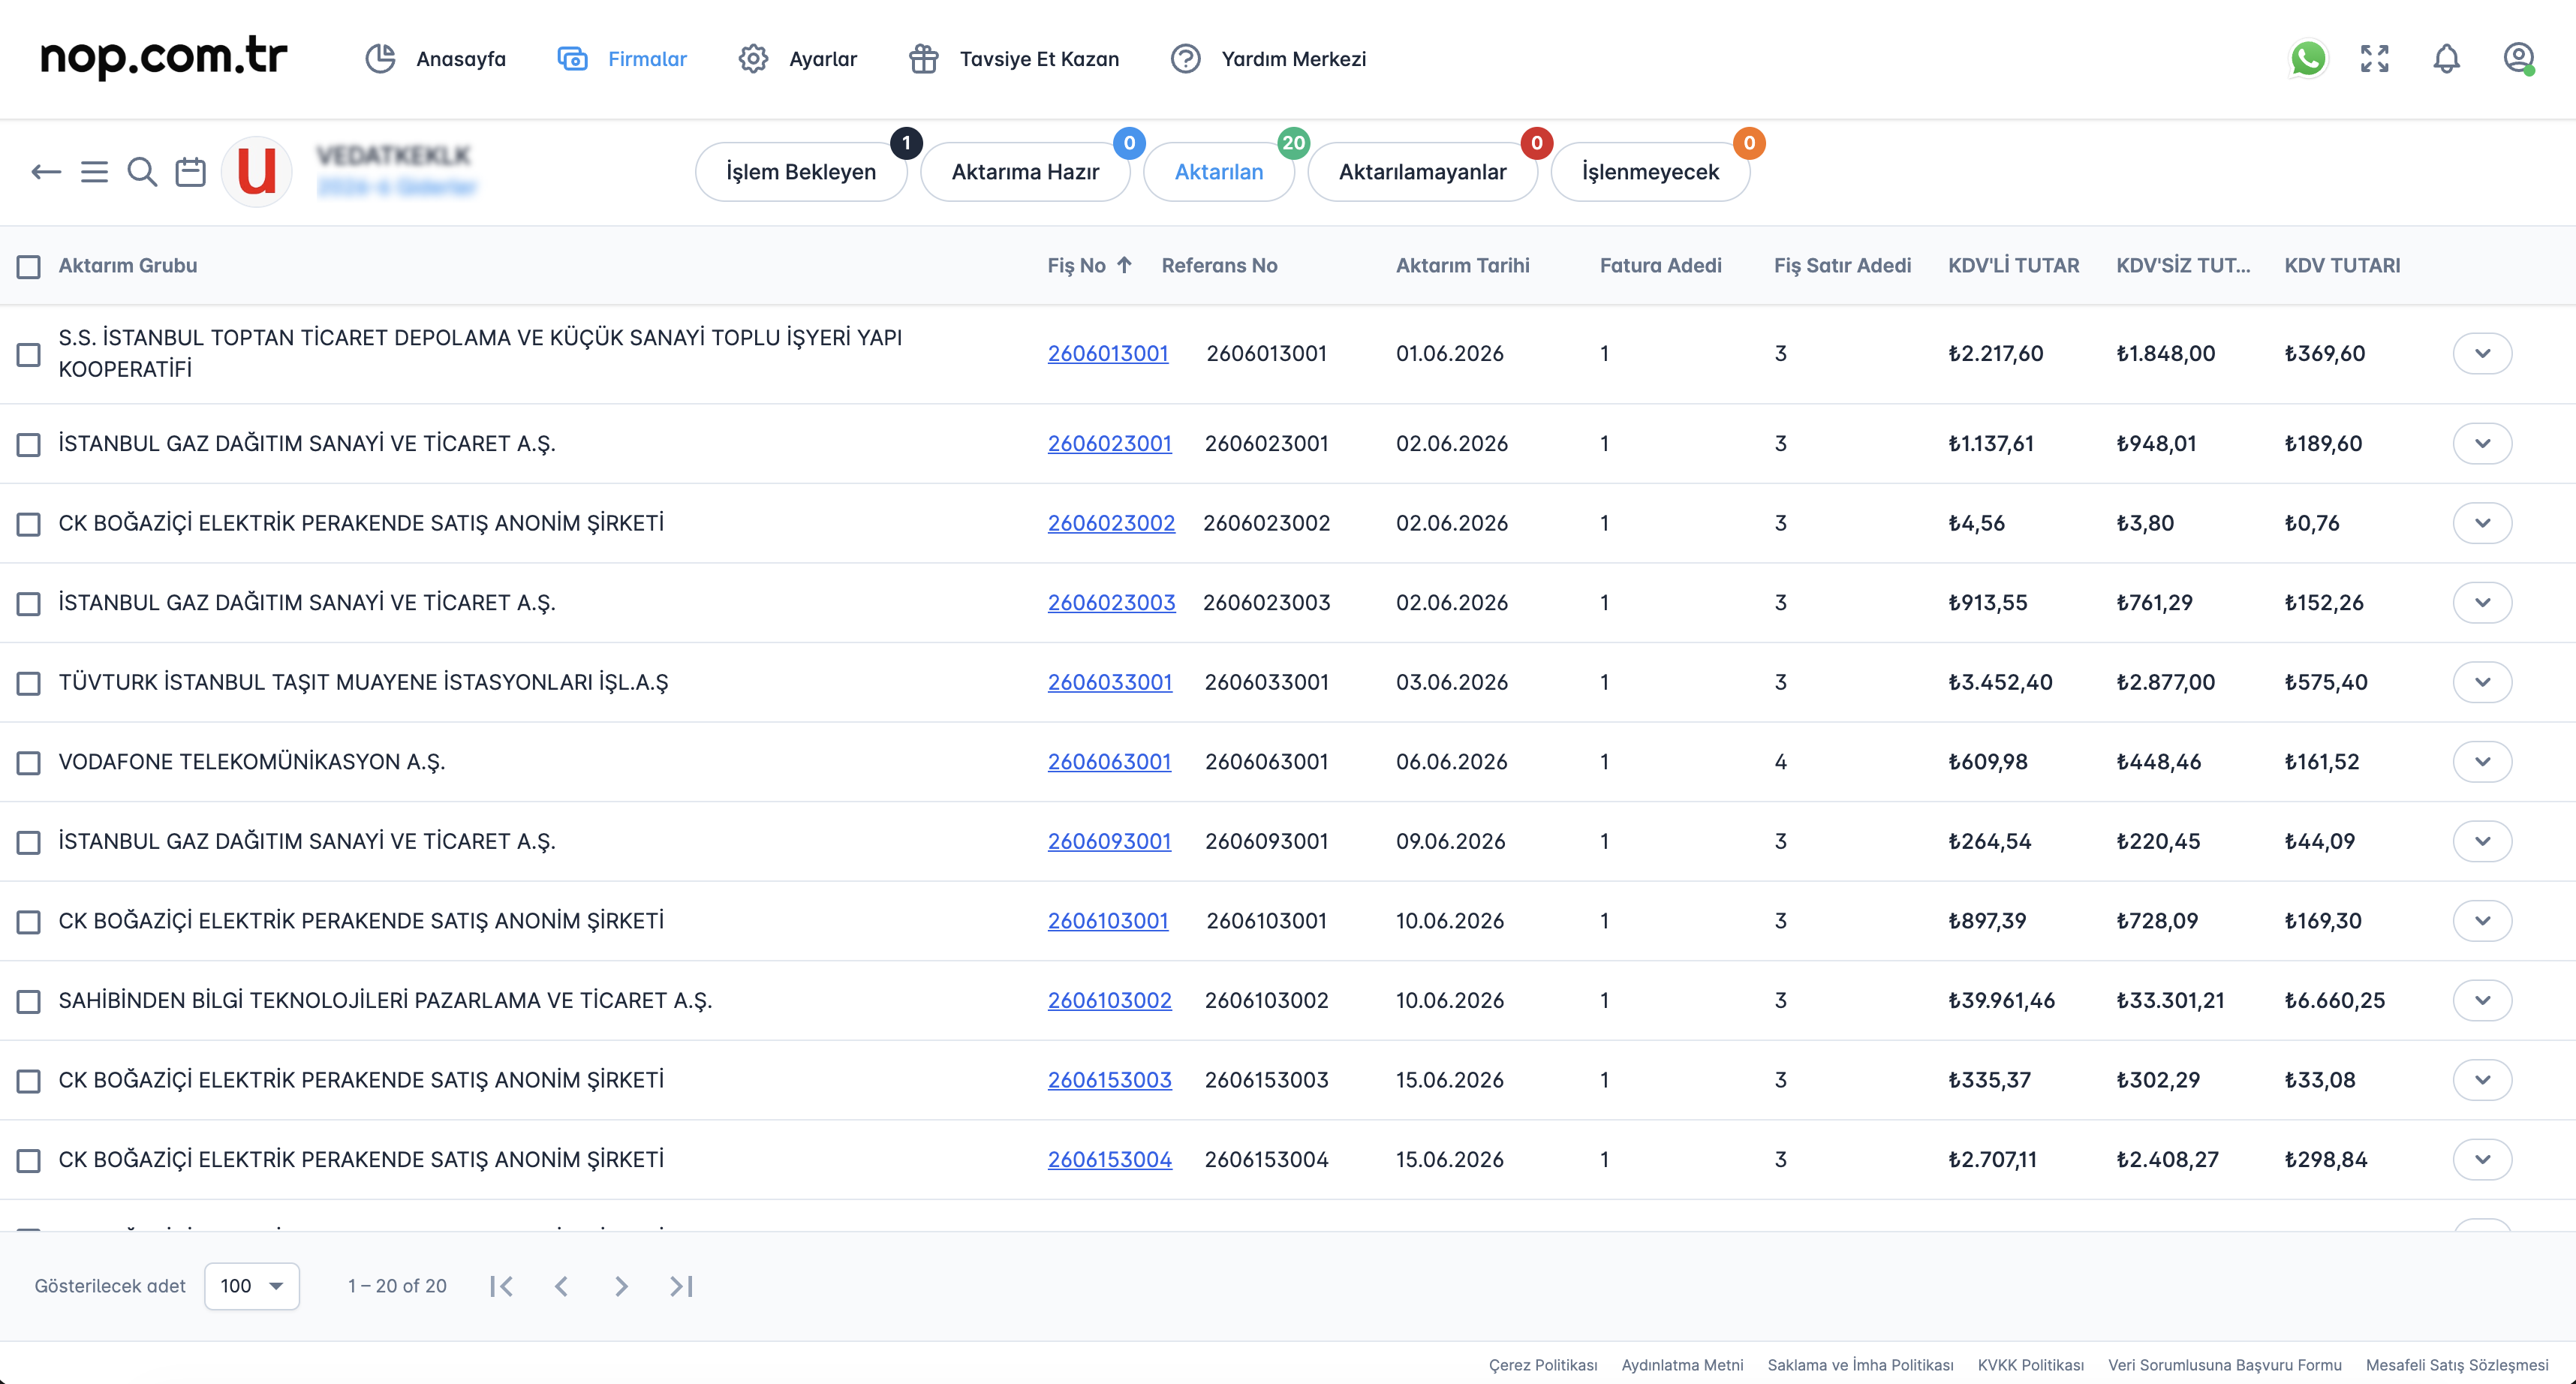Go back with the left arrow icon
Image resolution: width=2576 pixels, height=1384 pixels.
46,172
